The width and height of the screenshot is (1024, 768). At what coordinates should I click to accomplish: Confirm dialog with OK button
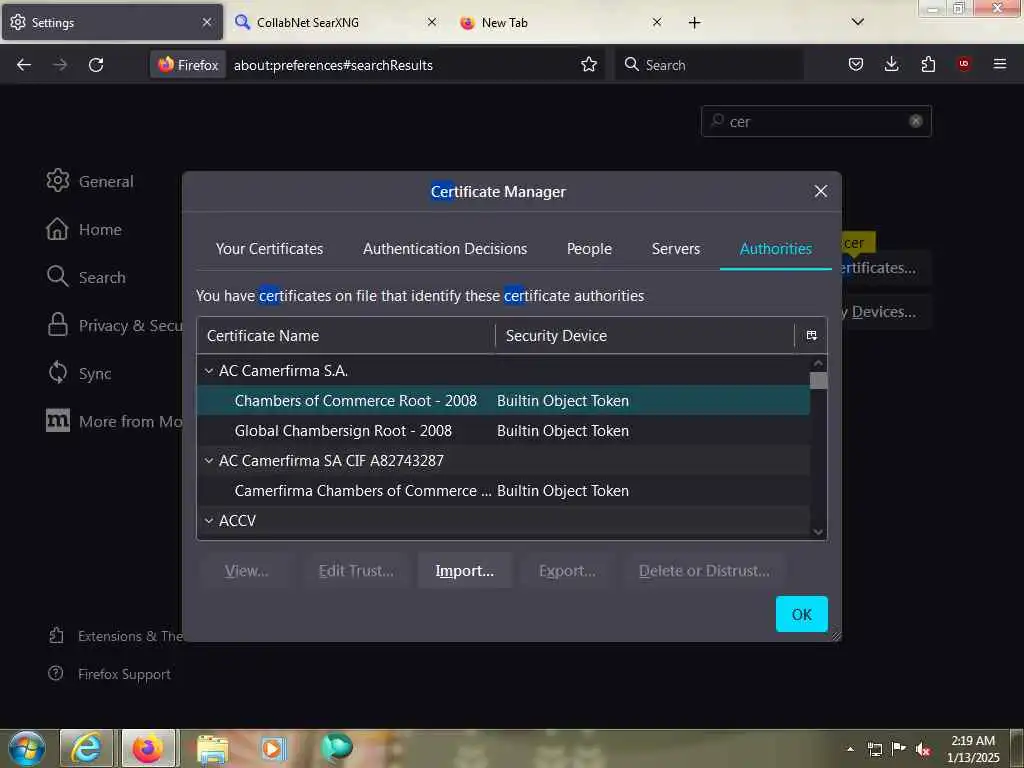[x=801, y=614]
